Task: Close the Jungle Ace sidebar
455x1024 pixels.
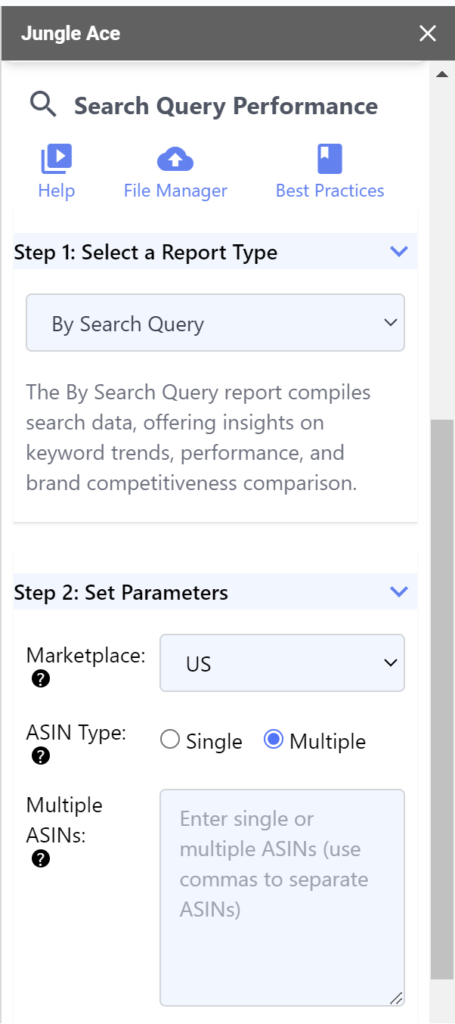Action: 428,33
